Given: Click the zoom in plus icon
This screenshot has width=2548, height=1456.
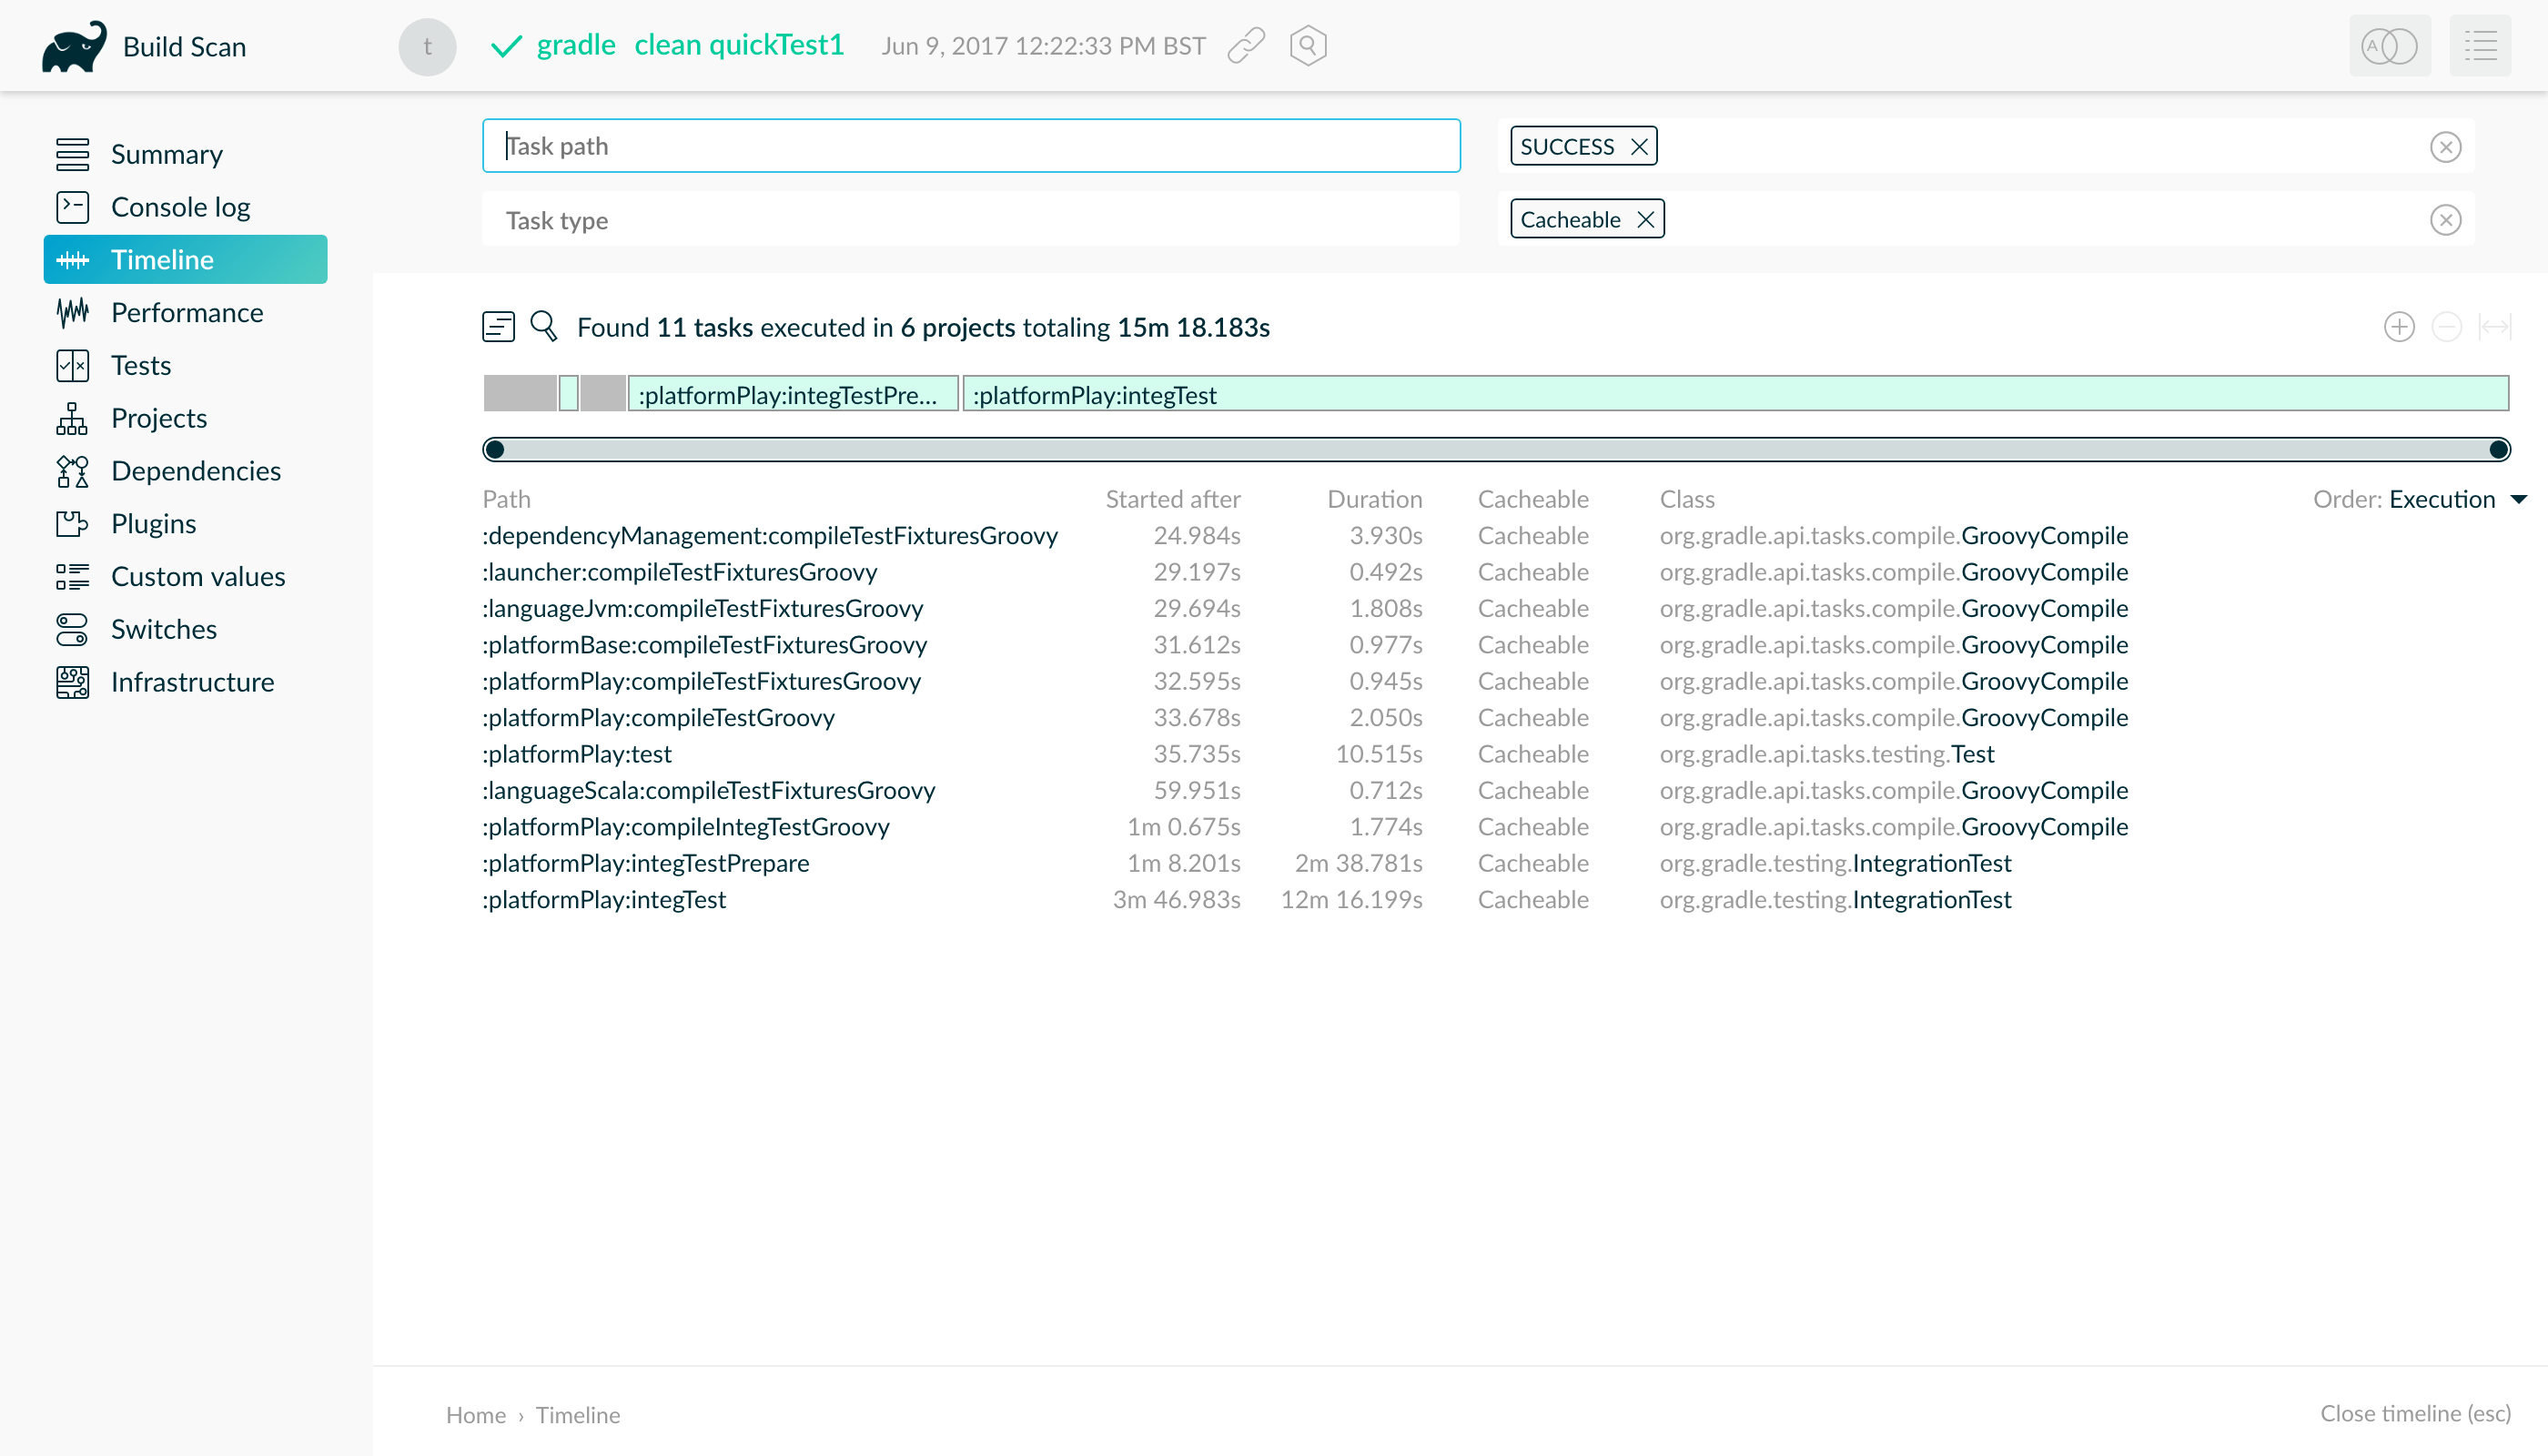Looking at the screenshot, I should point(2399,327).
